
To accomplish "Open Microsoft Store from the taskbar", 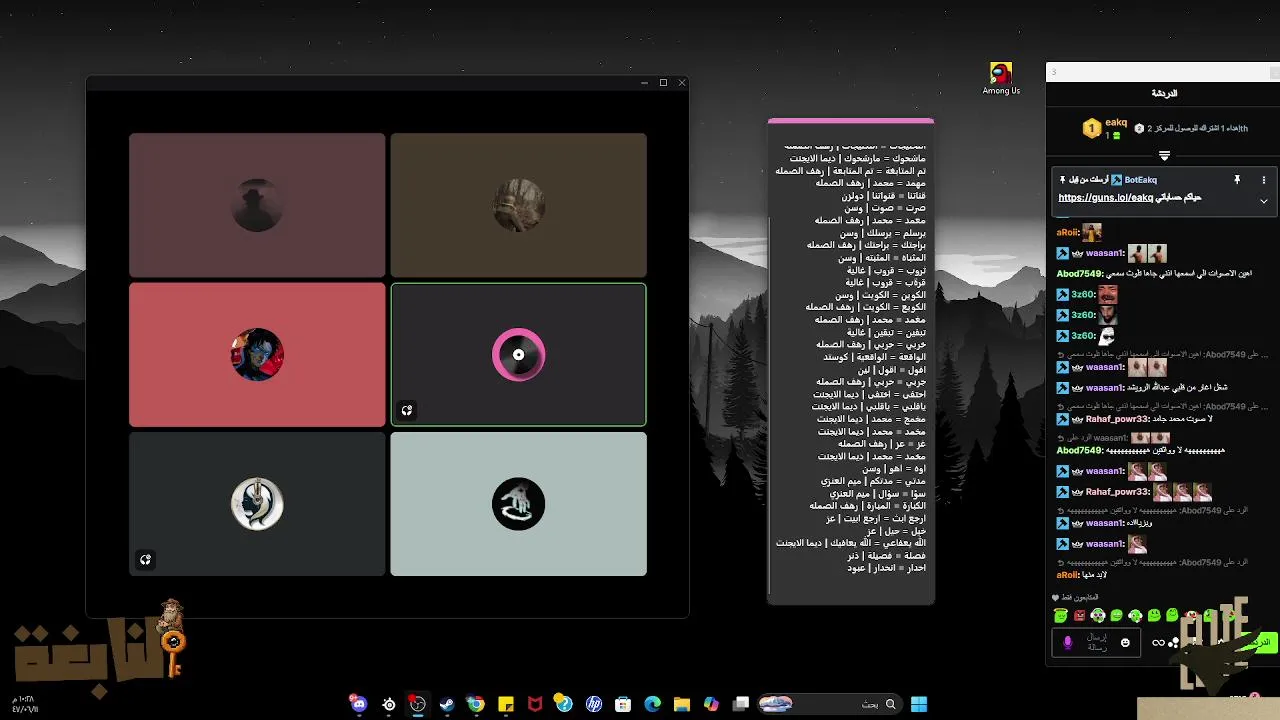I will [623, 704].
